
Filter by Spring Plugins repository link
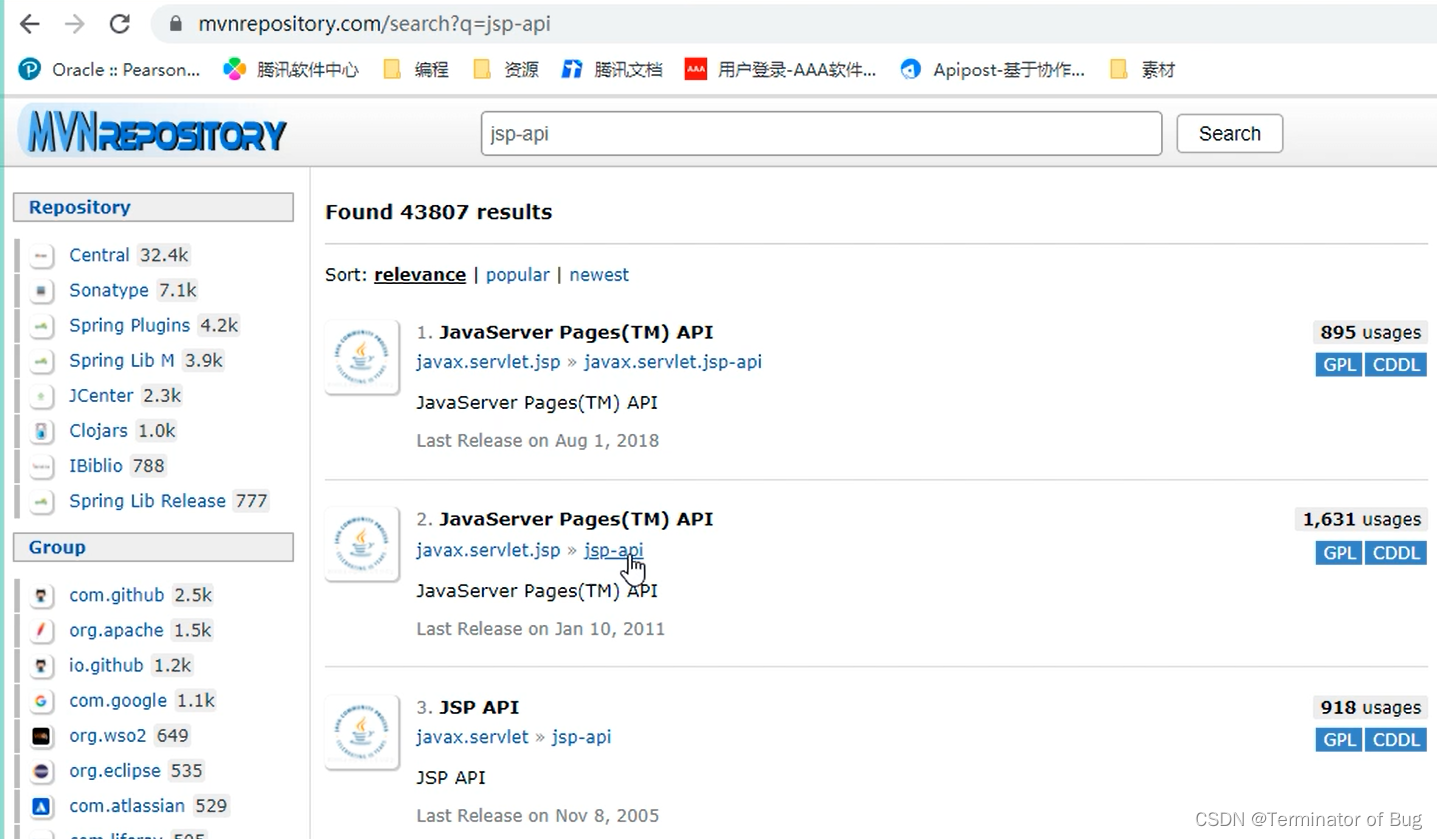click(x=129, y=325)
